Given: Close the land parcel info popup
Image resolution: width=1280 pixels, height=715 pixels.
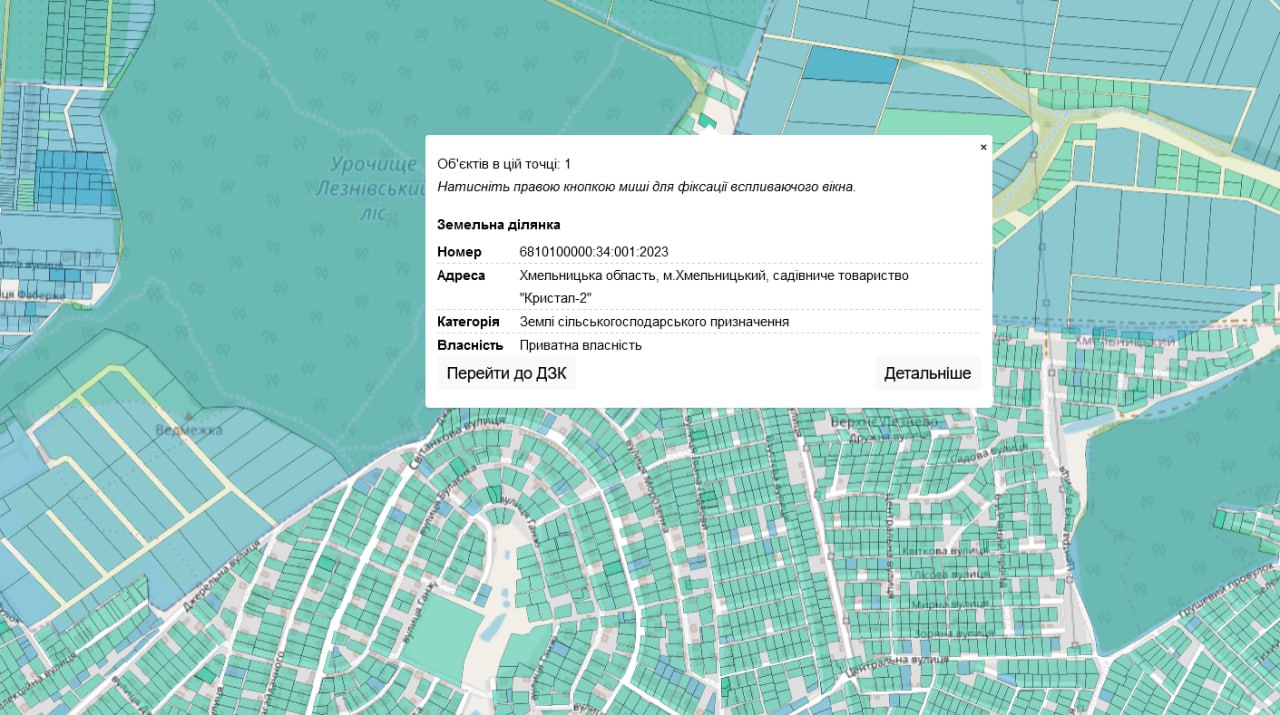Looking at the screenshot, I should tap(983, 147).
